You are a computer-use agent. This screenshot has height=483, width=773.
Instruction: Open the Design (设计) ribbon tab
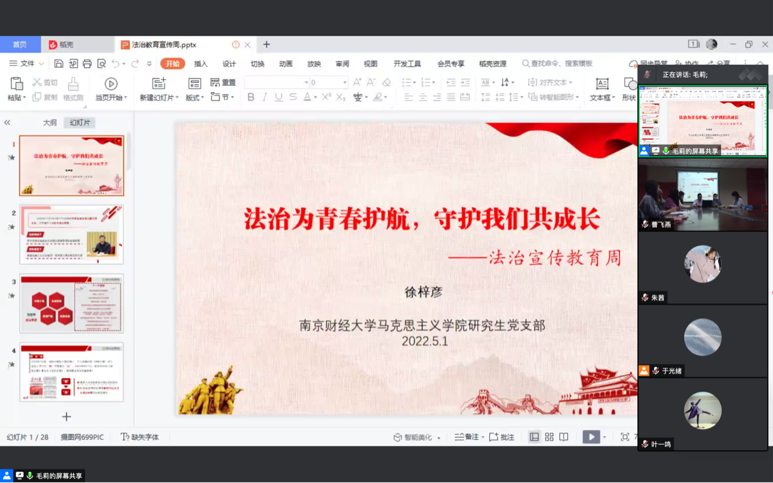[x=229, y=64]
